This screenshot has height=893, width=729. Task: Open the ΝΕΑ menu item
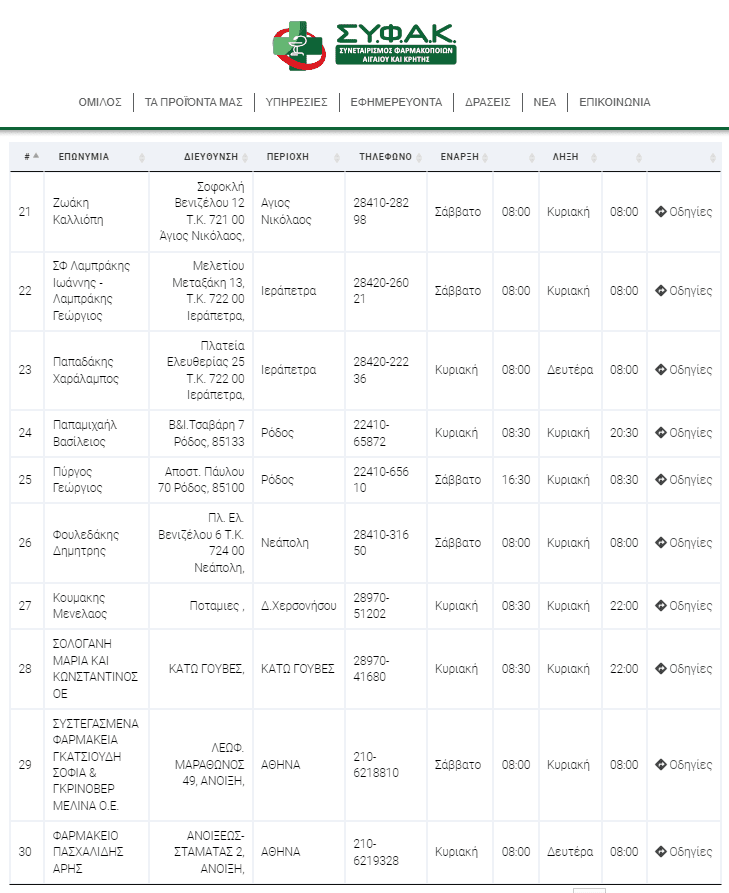click(544, 103)
